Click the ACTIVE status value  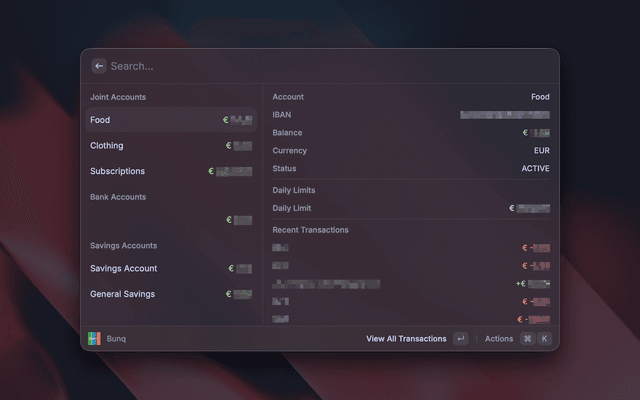point(535,169)
